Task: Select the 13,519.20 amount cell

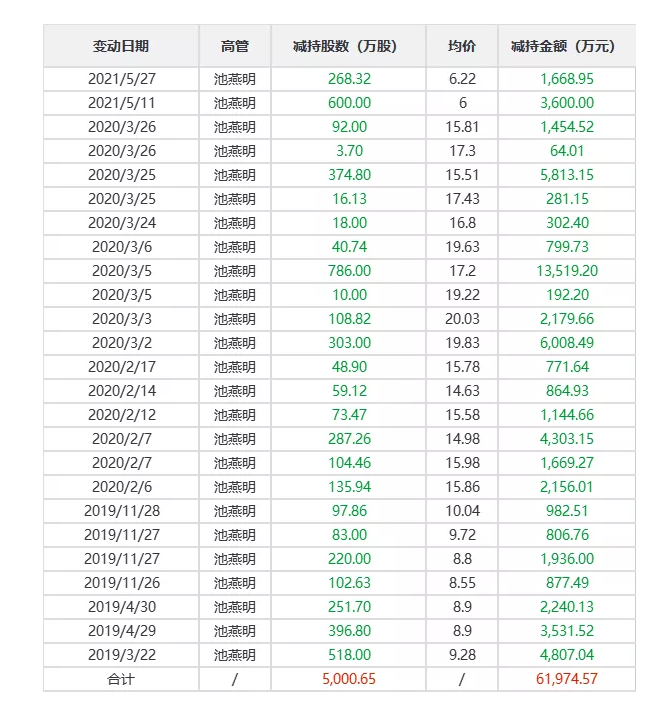Action: point(566,270)
